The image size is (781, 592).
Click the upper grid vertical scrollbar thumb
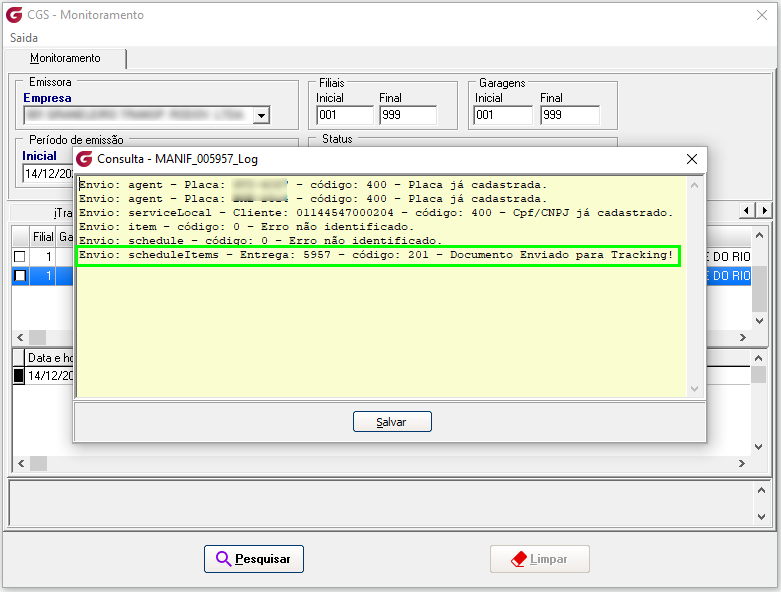click(x=759, y=287)
